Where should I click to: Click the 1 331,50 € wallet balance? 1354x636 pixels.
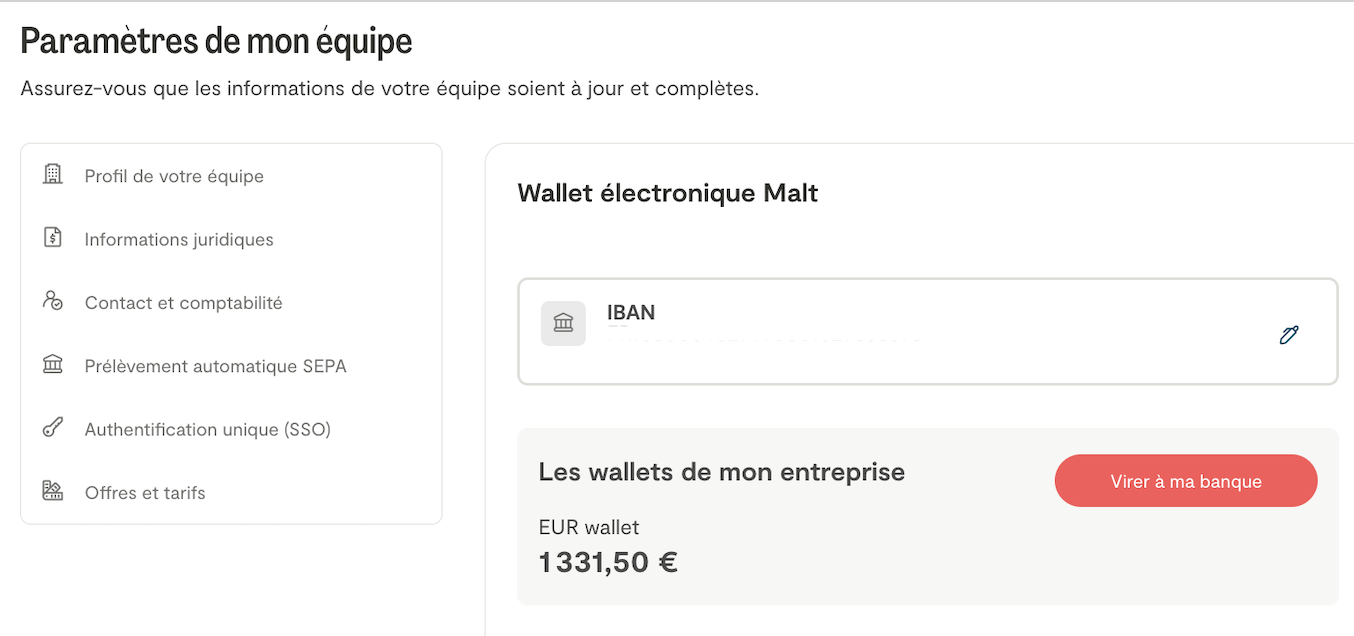(x=608, y=563)
